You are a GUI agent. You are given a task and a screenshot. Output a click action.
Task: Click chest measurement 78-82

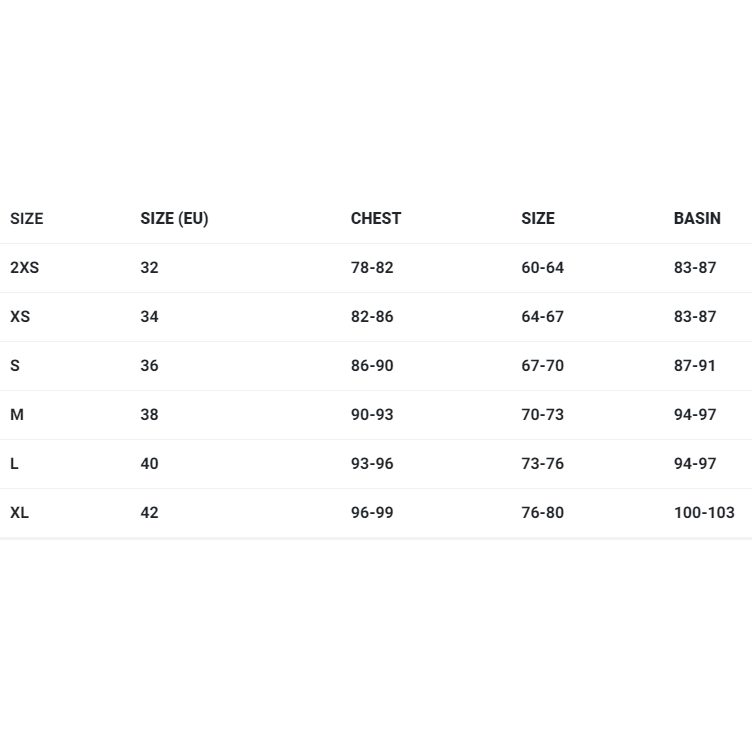(372, 267)
